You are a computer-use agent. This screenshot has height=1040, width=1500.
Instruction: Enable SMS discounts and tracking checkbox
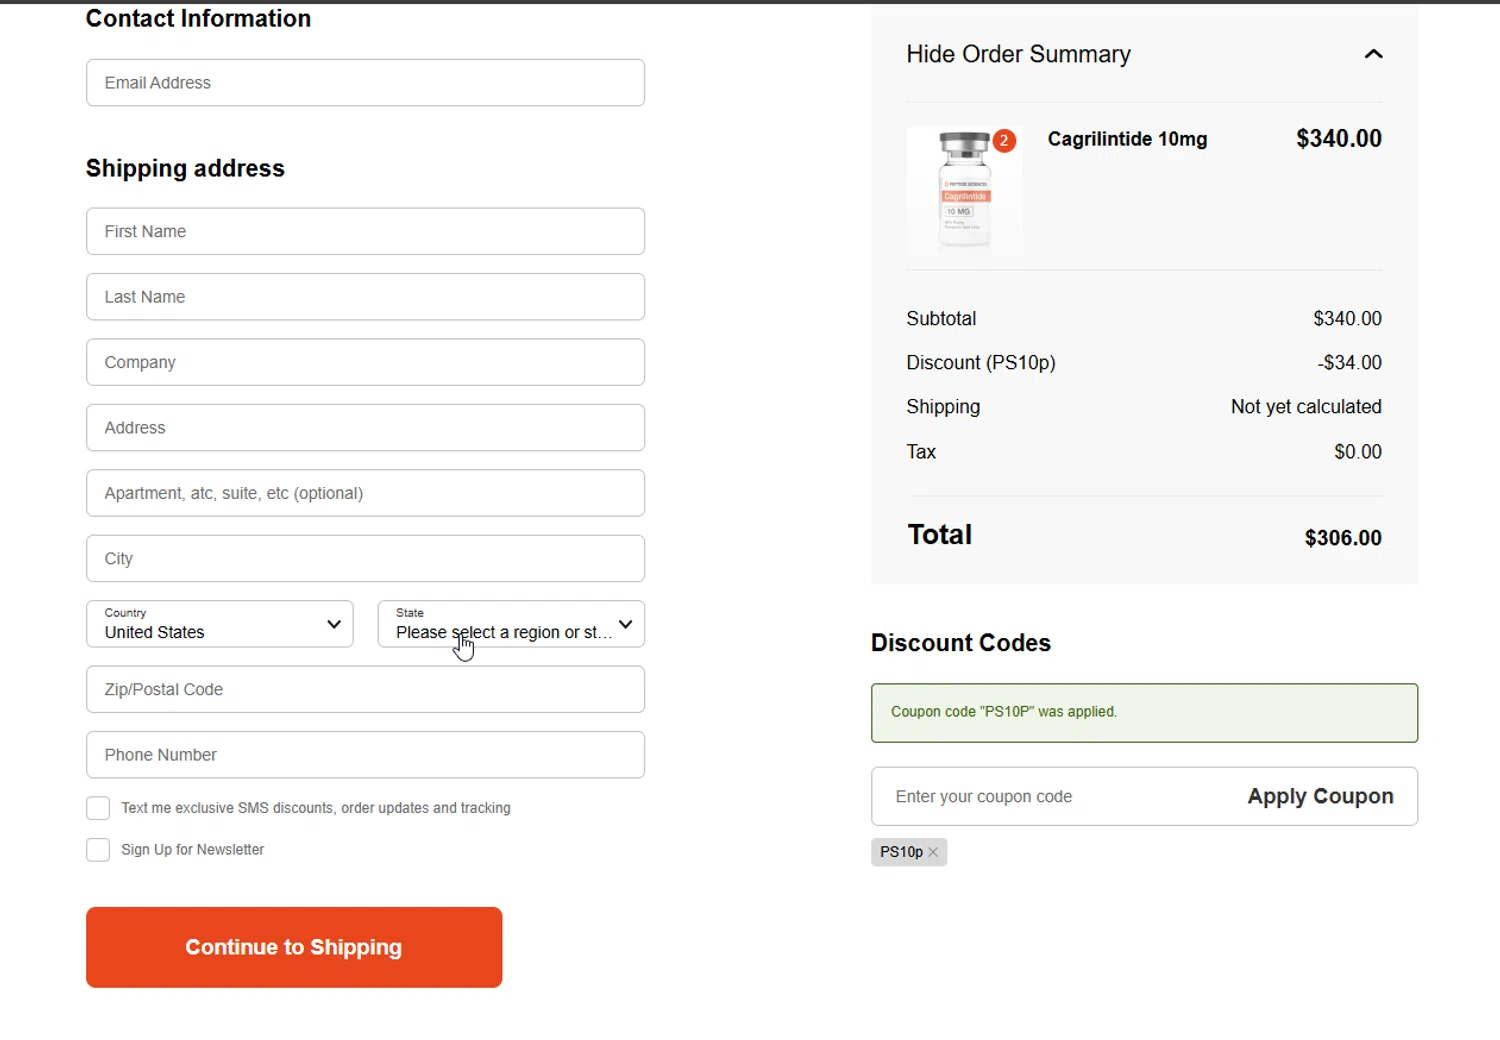[x=98, y=808]
